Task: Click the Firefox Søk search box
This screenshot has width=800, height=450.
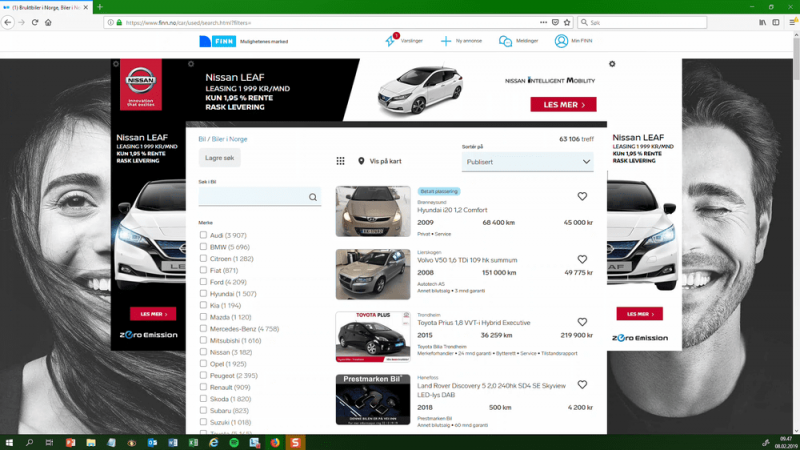Action: (x=642, y=22)
